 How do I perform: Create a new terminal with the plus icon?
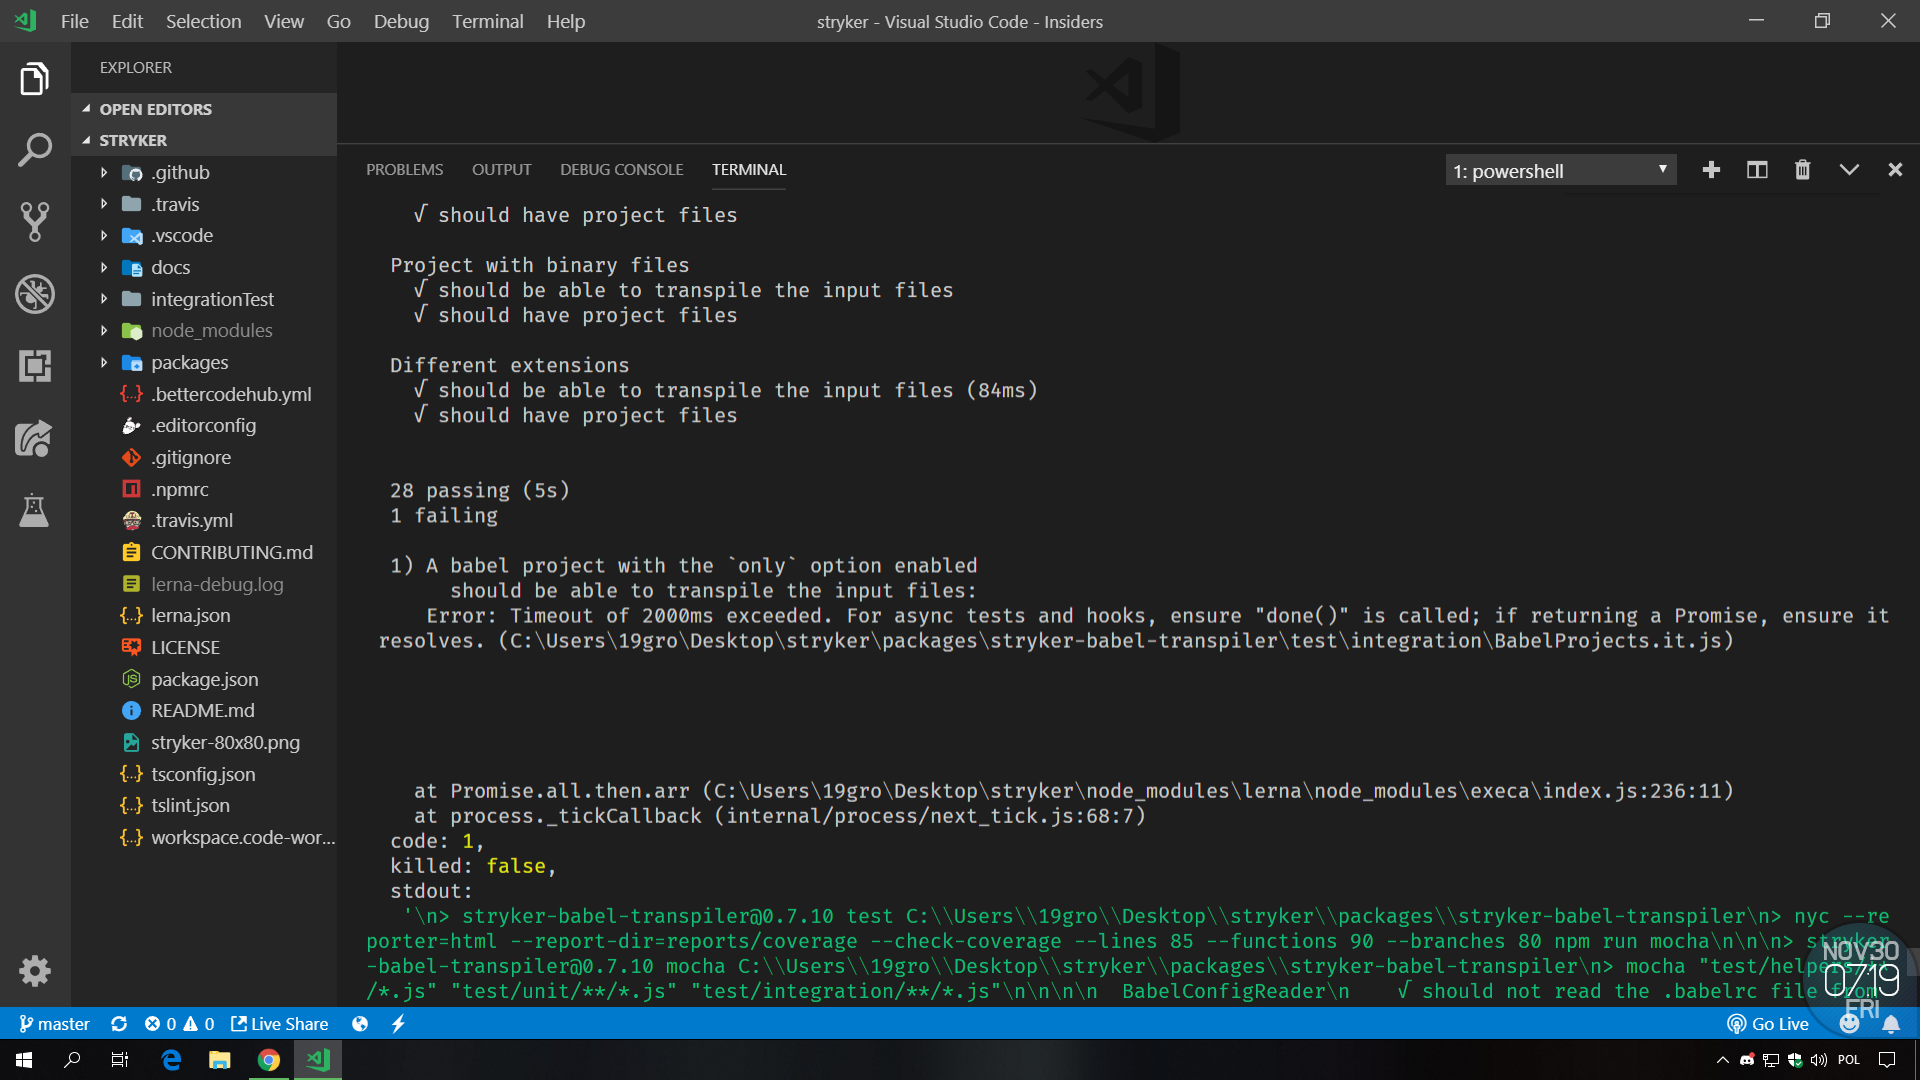point(1711,170)
